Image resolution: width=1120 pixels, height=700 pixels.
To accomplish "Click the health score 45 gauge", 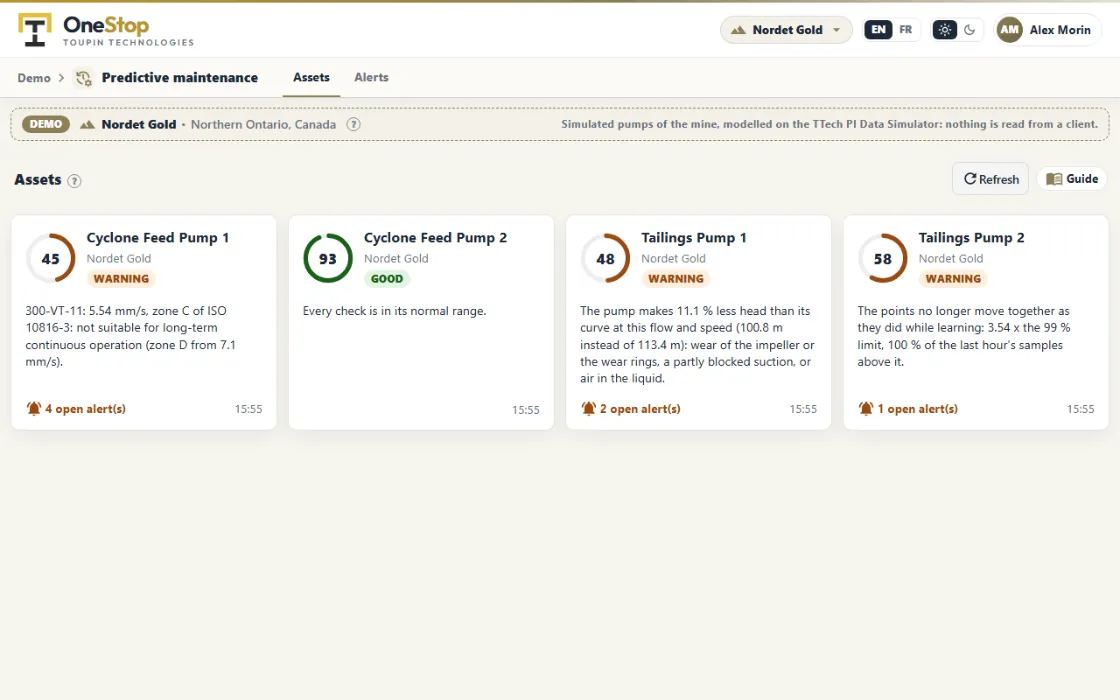I will [x=51, y=259].
